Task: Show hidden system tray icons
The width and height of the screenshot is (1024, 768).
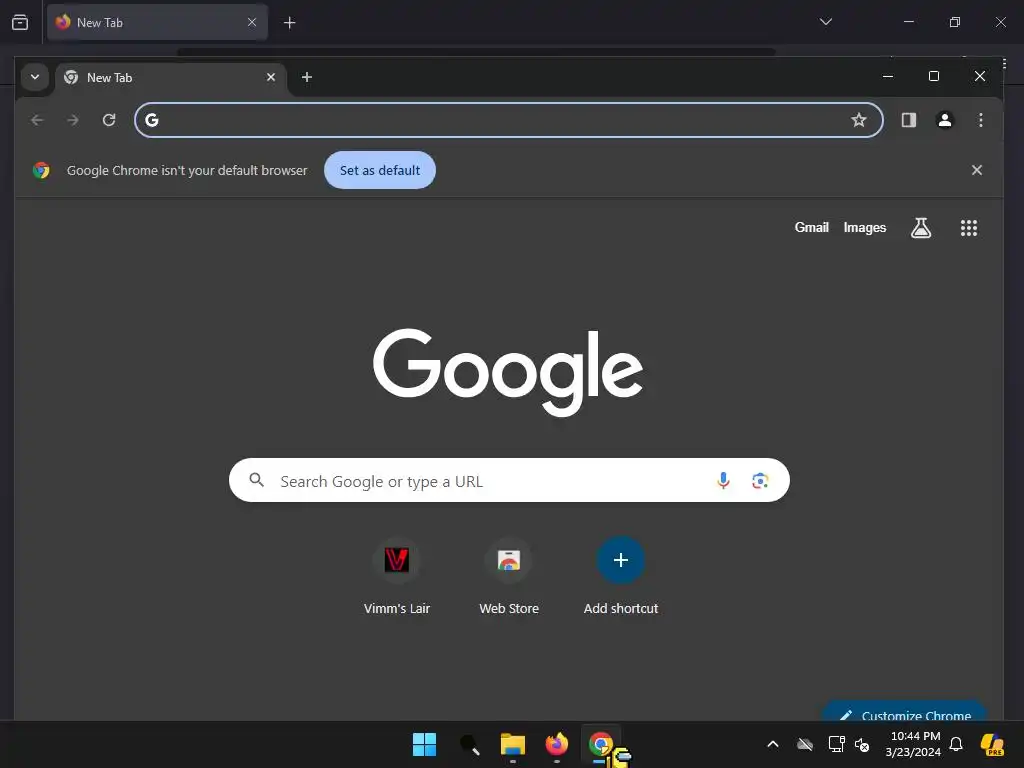Action: point(773,744)
